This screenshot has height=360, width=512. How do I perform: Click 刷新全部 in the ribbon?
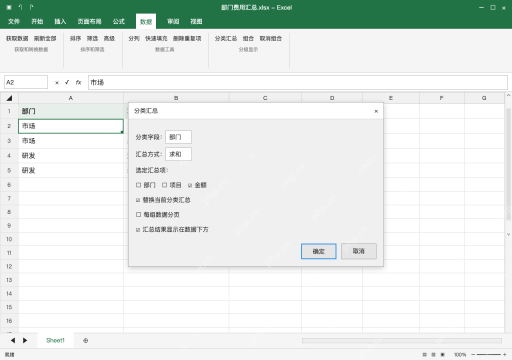pyautogui.click(x=45, y=39)
